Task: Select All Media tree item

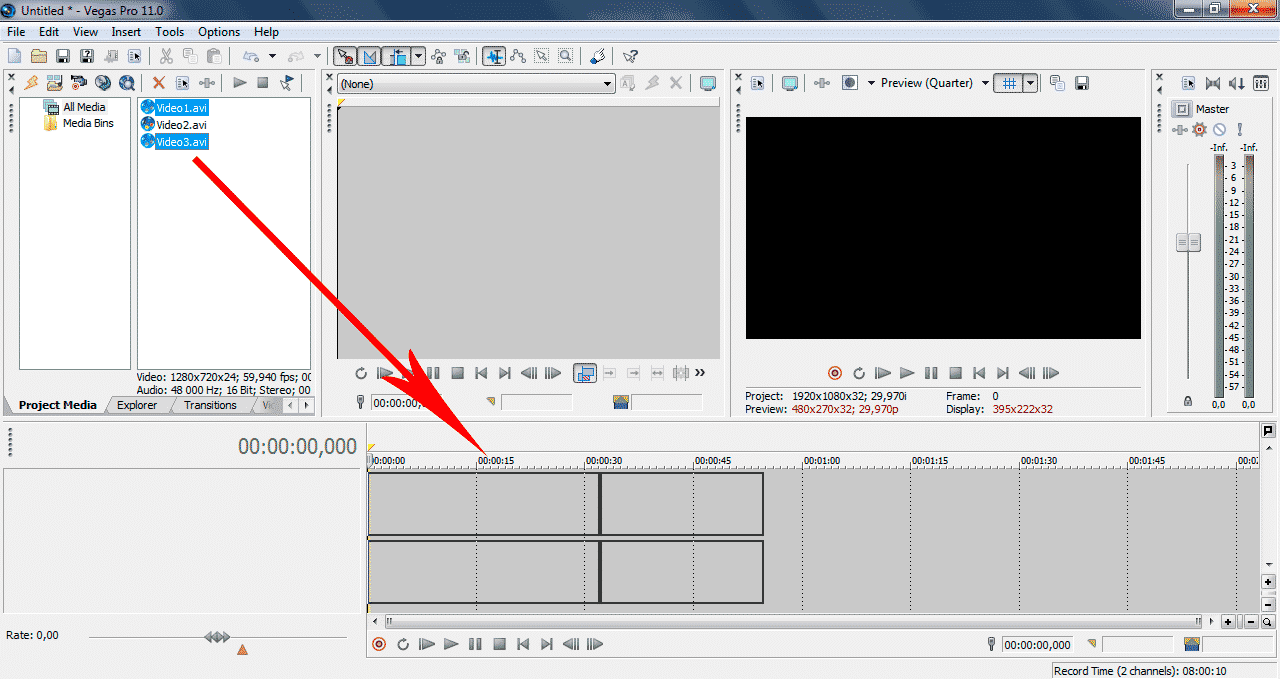Action: 84,107
